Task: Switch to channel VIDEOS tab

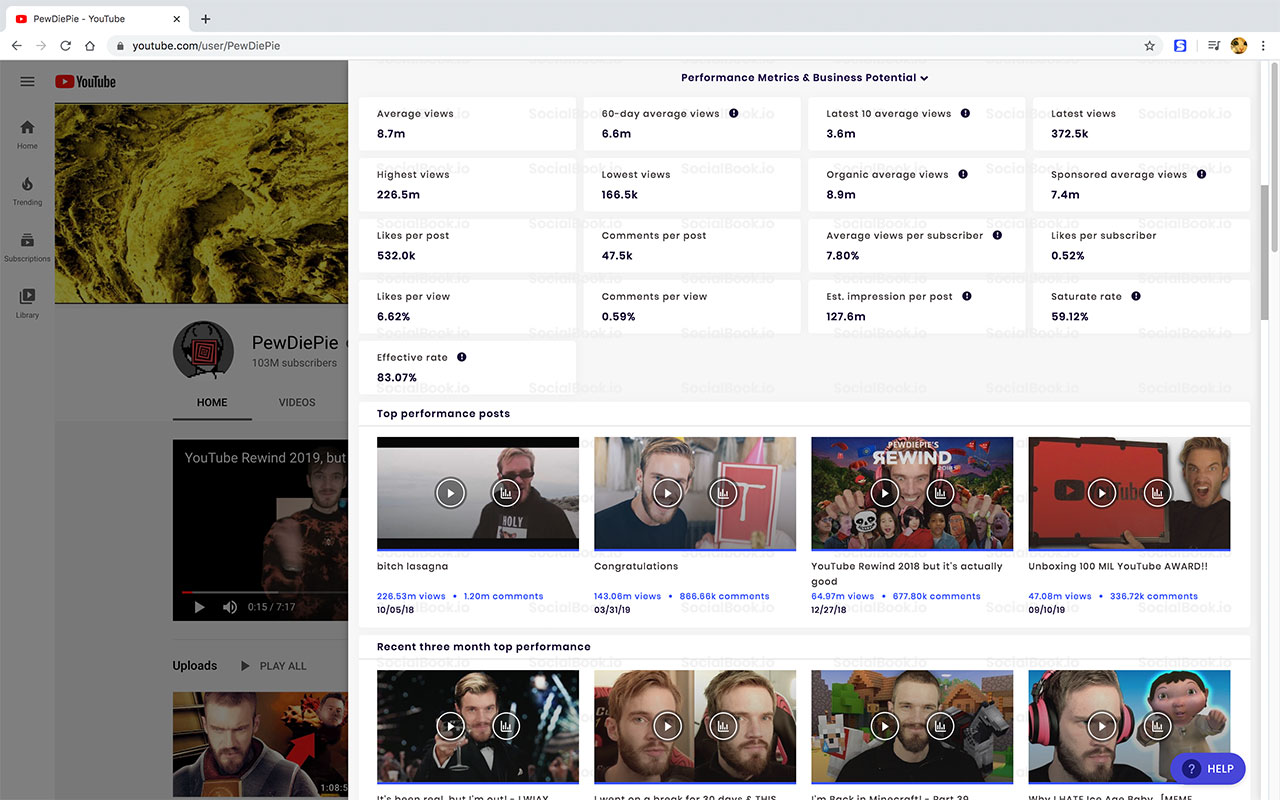Action: (x=297, y=402)
